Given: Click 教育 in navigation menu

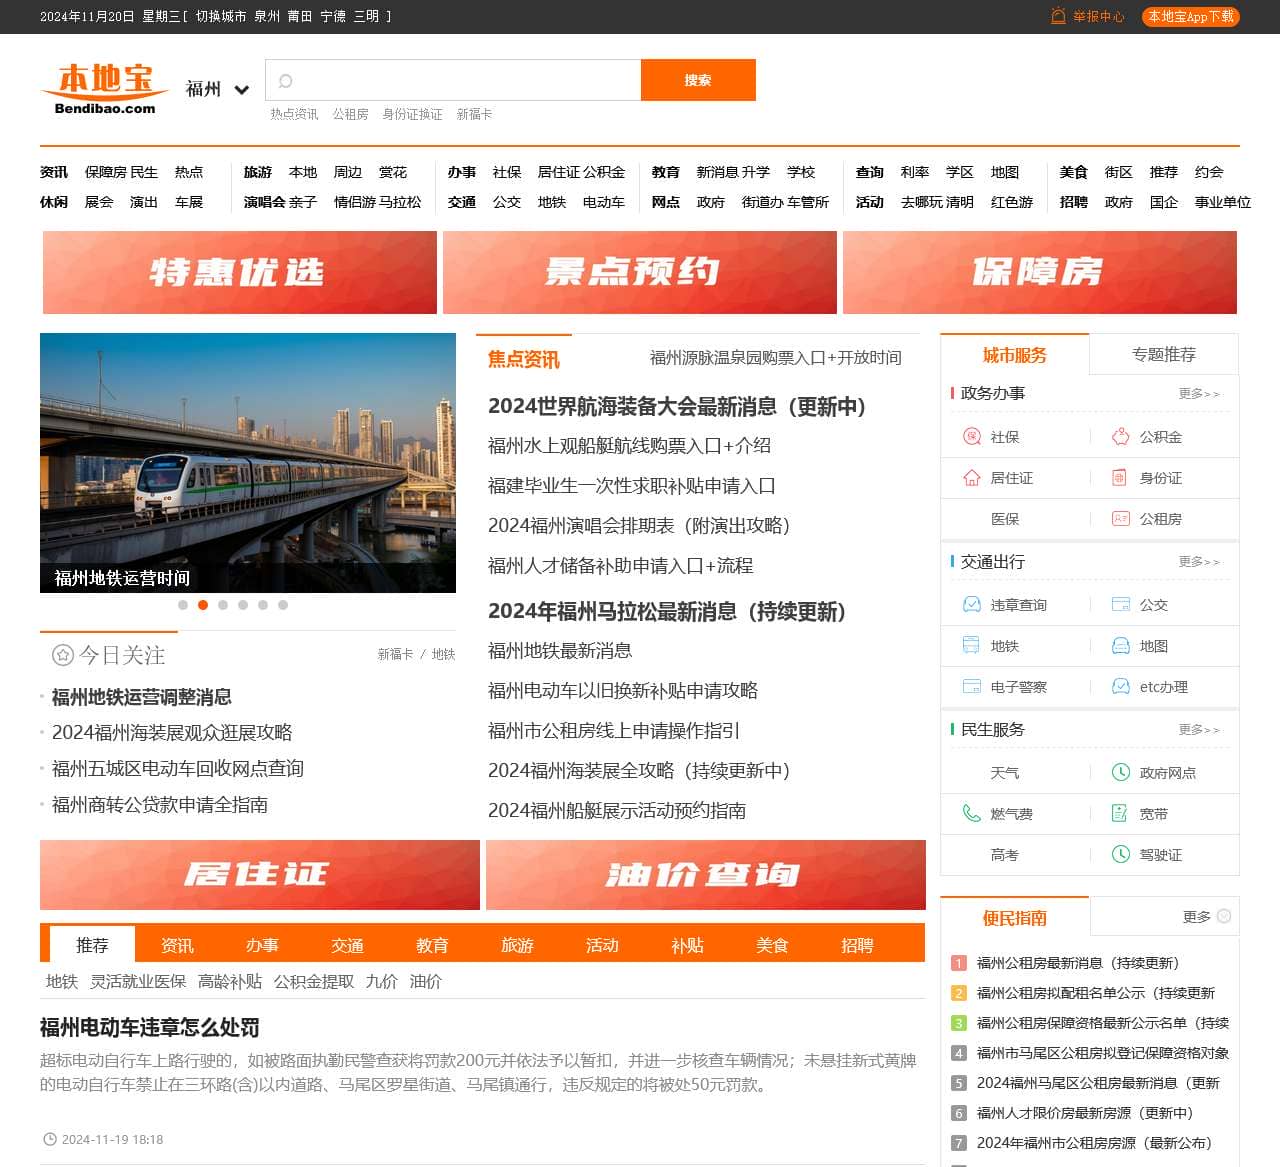Looking at the screenshot, I should click(666, 172).
